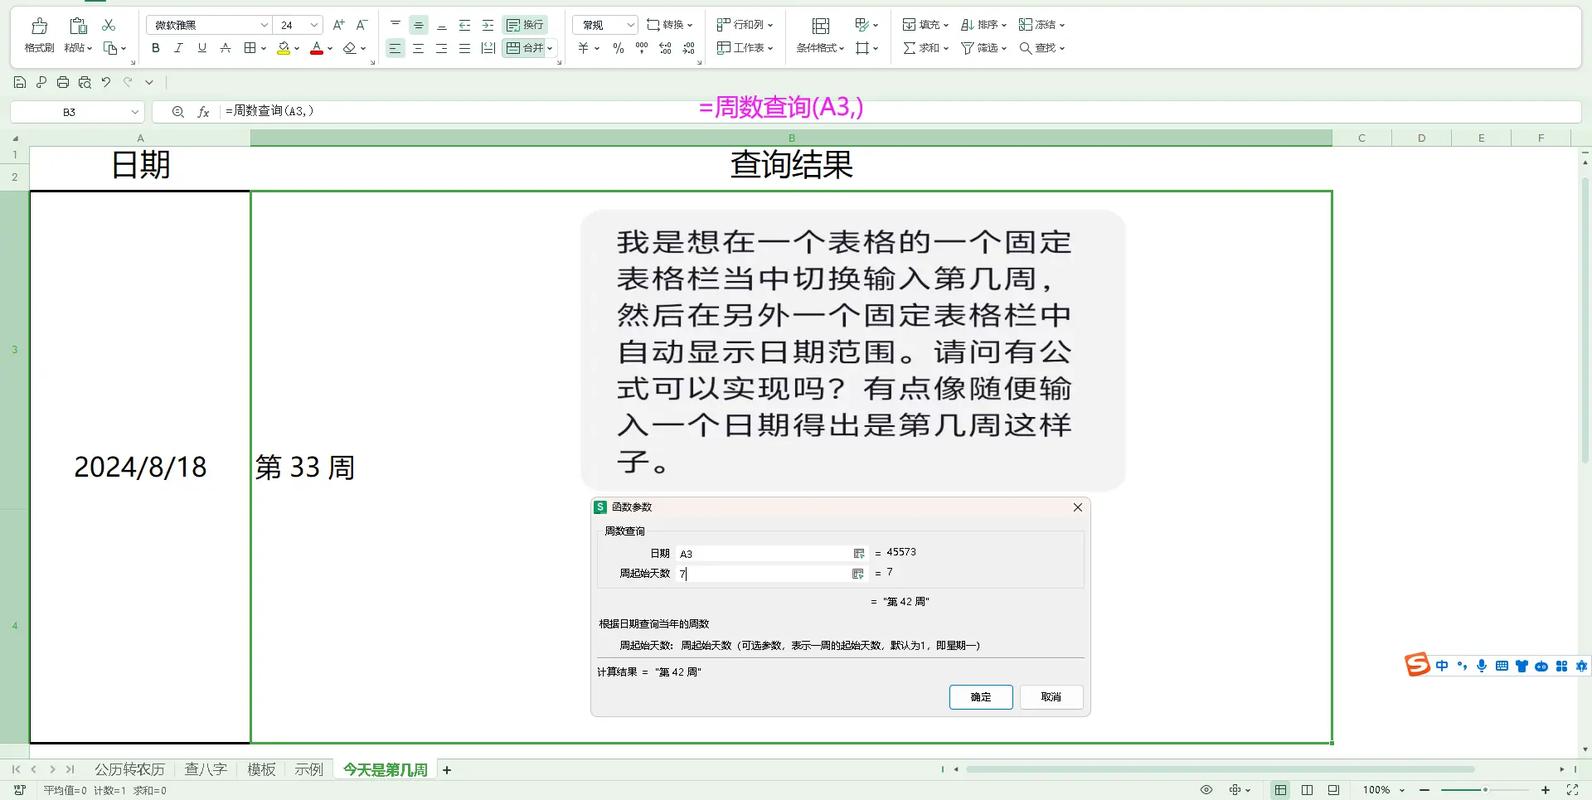Viewport: 1592px width, 800px height.
Task: Toggle middle vertical alignment
Action: pyautogui.click(x=418, y=25)
